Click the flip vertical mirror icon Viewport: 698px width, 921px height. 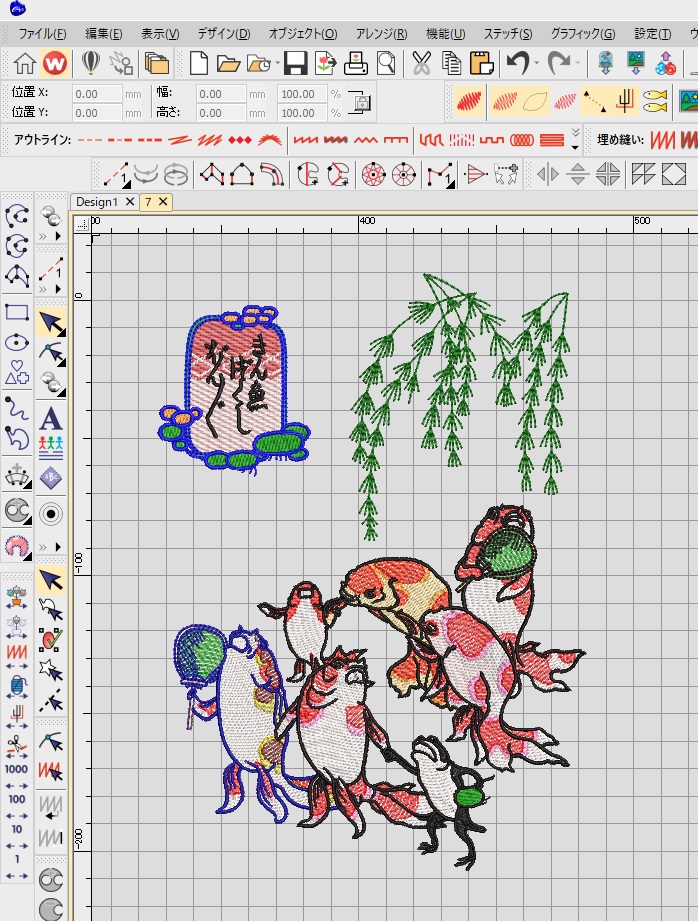tap(578, 174)
